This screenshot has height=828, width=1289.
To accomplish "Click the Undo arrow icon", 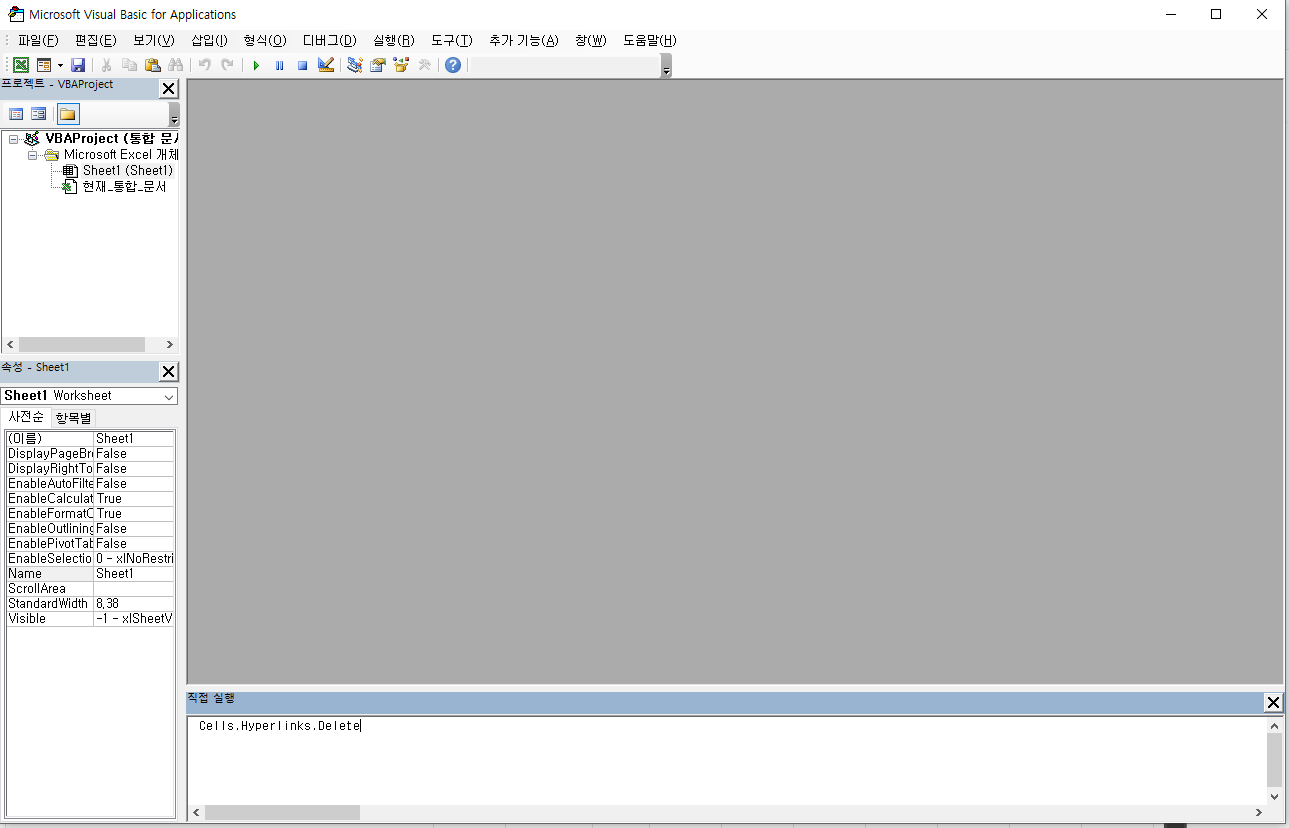I will (x=204, y=65).
